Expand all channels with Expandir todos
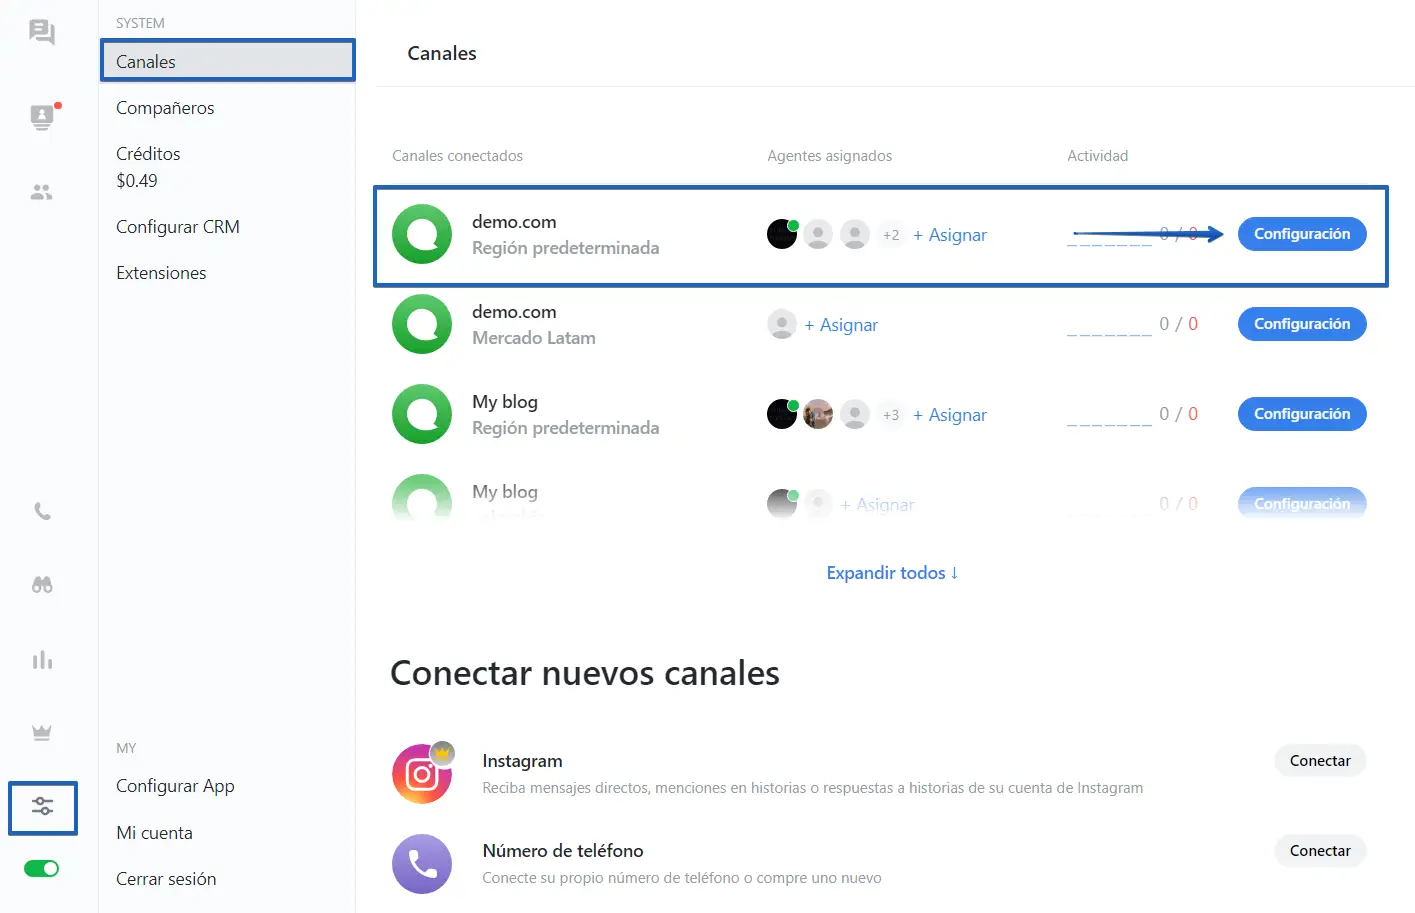The width and height of the screenshot is (1415, 913). click(x=892, y=573)
